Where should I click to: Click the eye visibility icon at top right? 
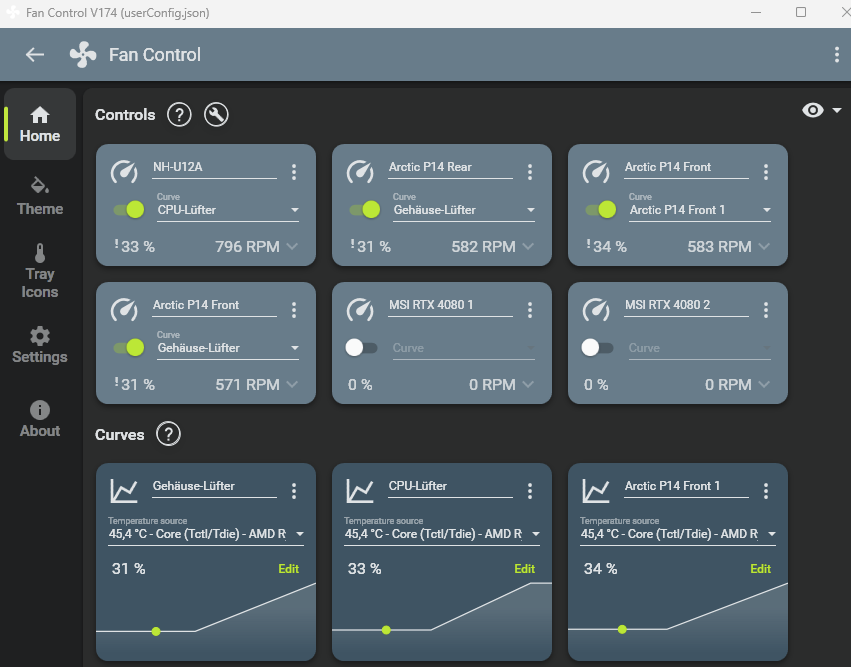812,110
